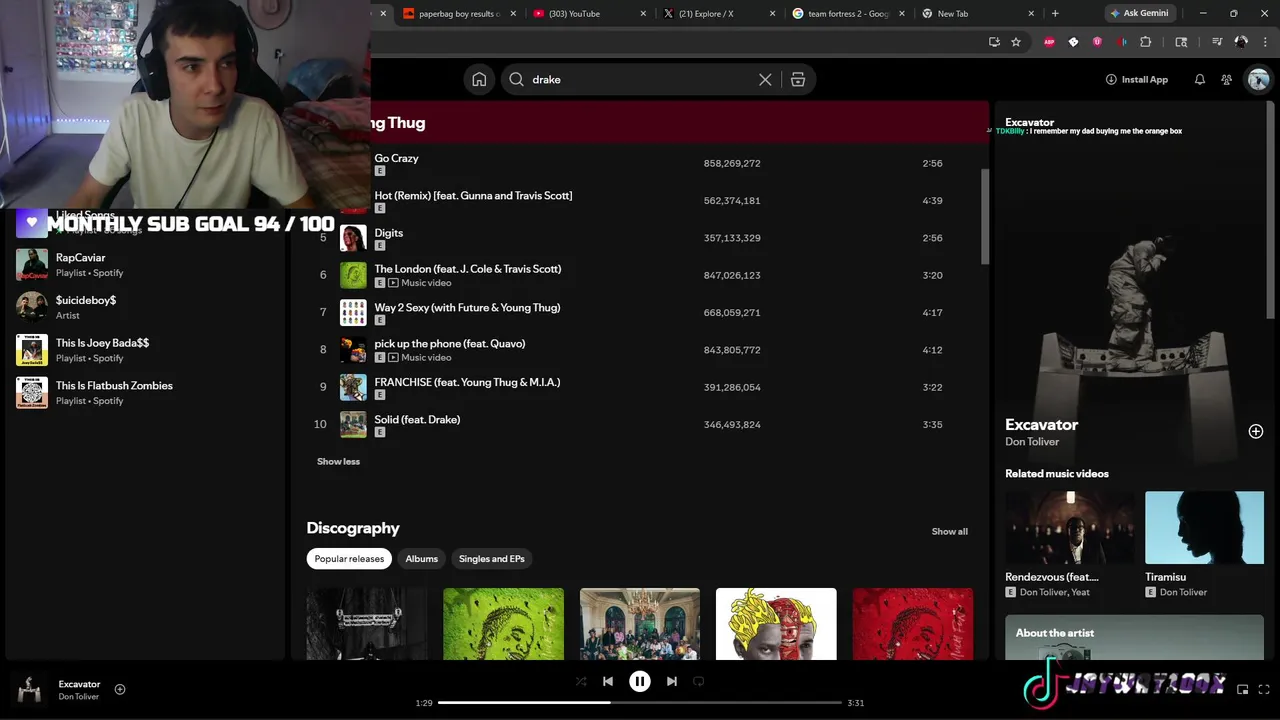Clear the search field text
The height and width of the screenshot is (720, 1280).
(x=765, y=79)
